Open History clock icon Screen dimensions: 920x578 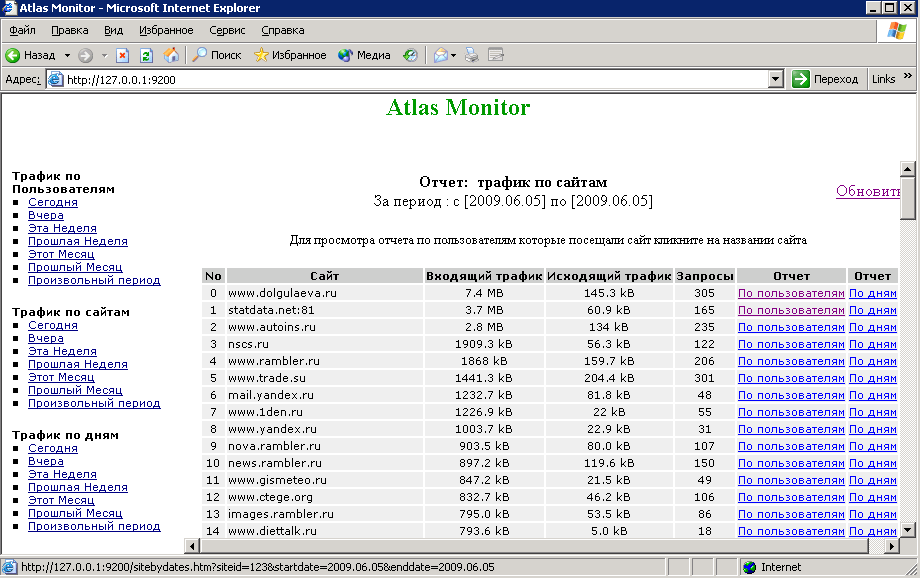[410, 55]
